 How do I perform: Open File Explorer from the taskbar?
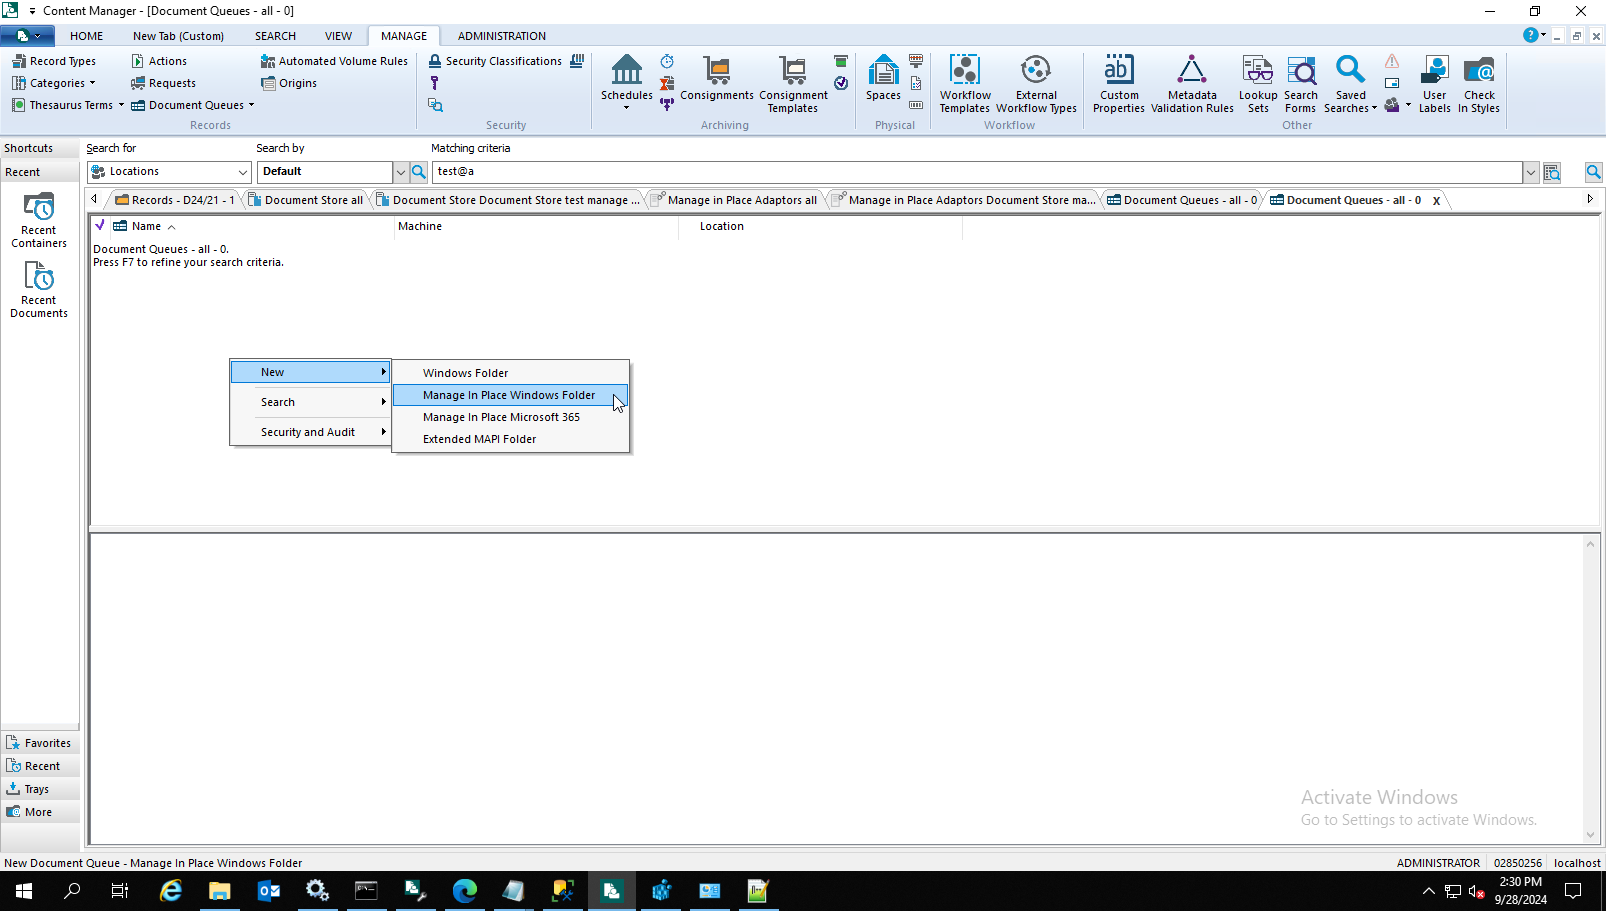click(220, 891)
